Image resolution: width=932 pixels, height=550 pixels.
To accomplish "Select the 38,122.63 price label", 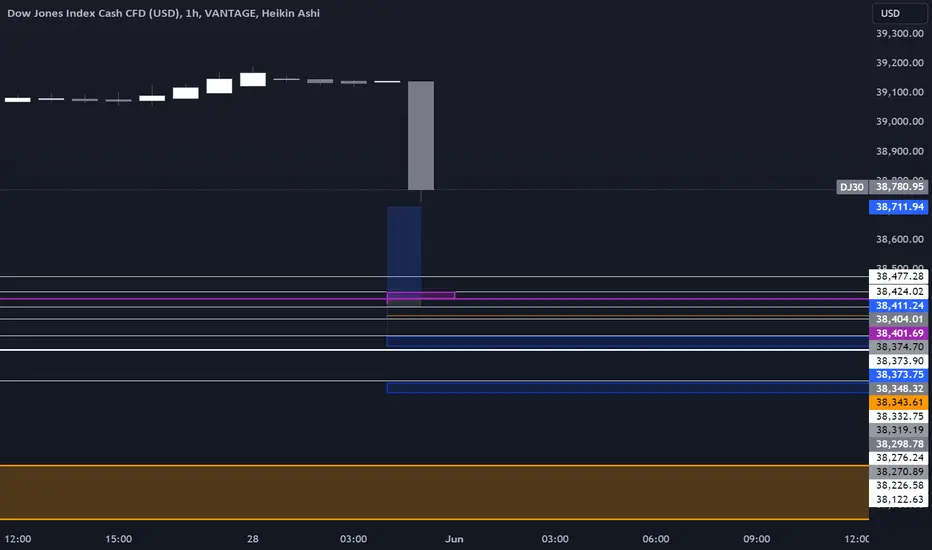I will (899, 499).
